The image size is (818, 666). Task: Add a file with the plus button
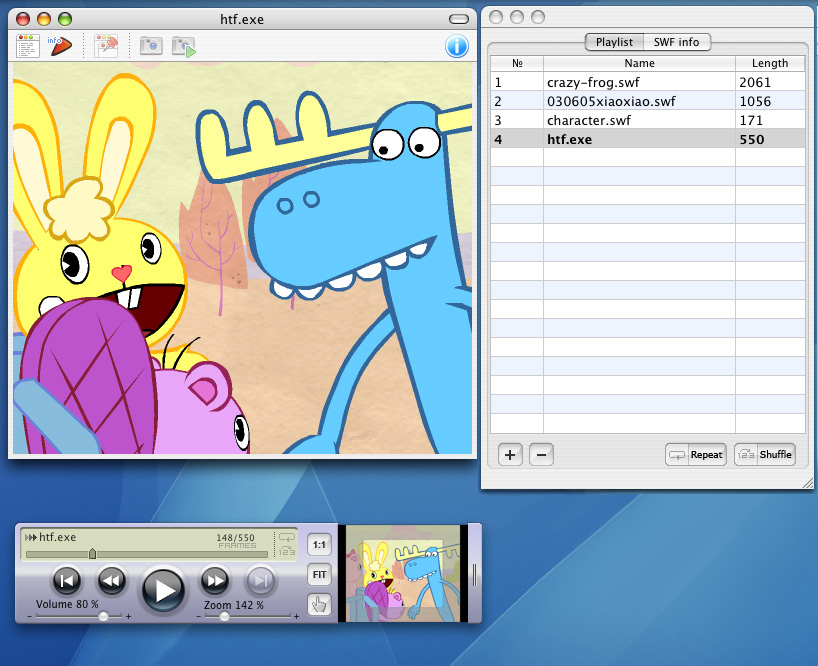[x=510, y=455]
